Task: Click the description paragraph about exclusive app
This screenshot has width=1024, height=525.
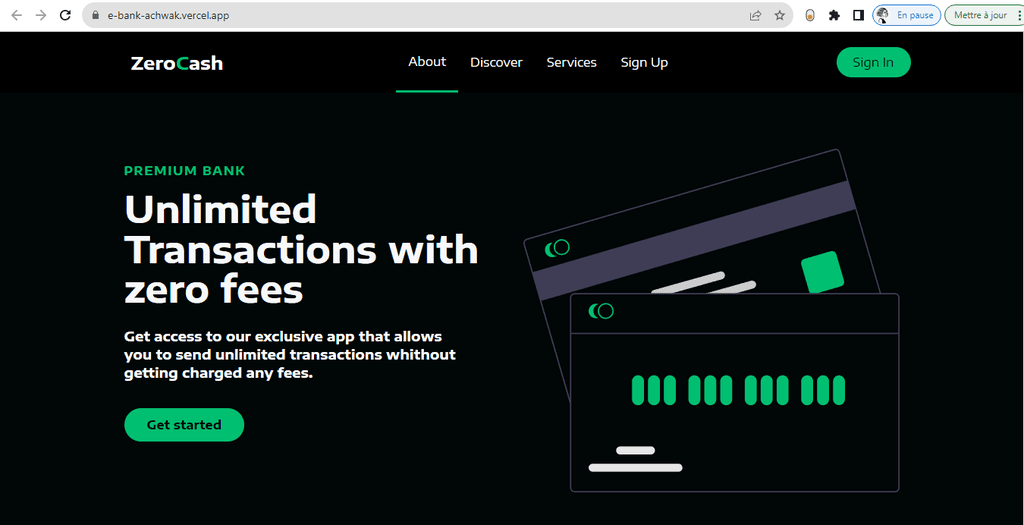Action: (x=290, y=356)
